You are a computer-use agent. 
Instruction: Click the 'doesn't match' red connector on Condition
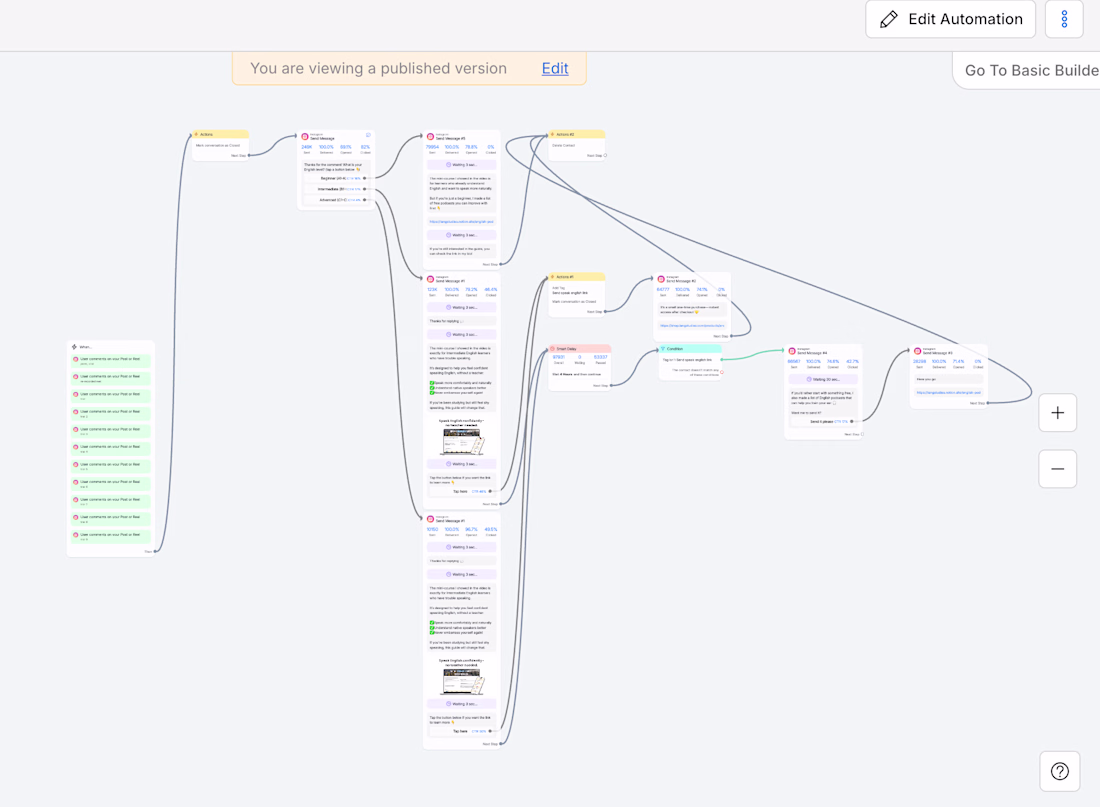722,373
